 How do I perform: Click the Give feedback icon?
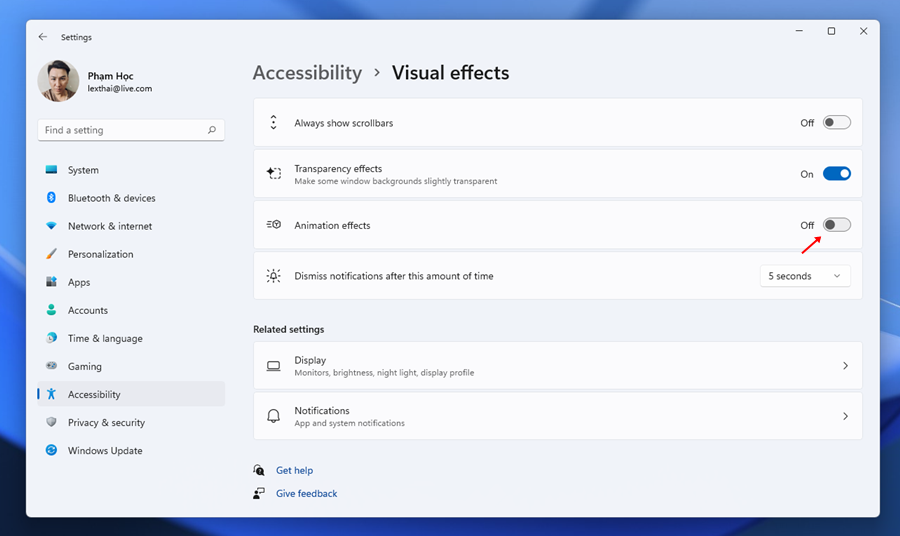tap(259, 493)
